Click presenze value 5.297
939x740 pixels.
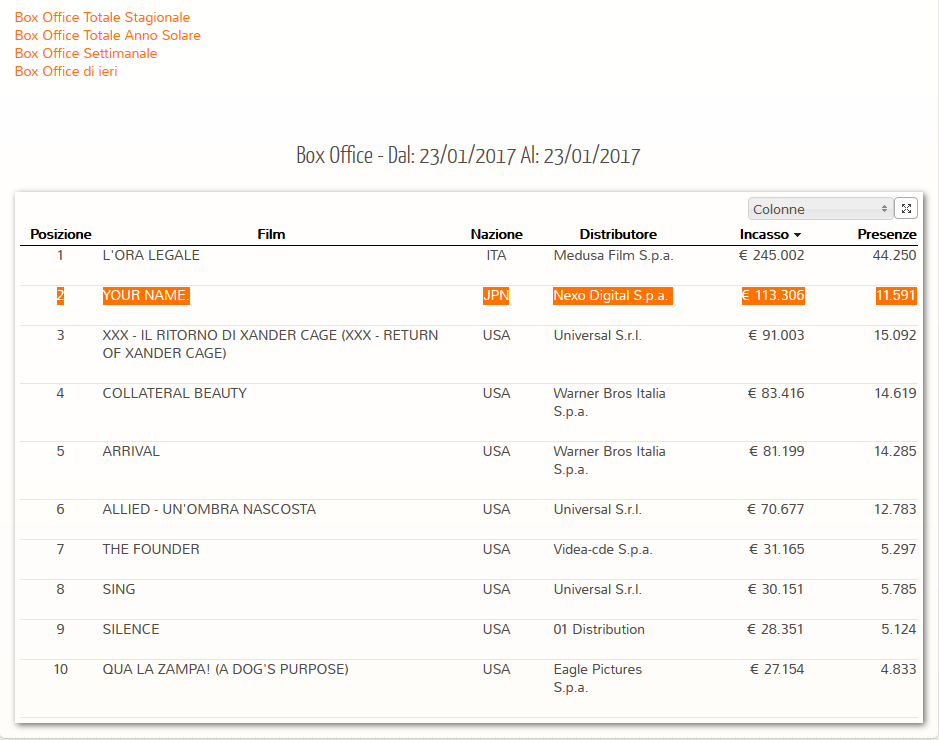pos(898,550)
